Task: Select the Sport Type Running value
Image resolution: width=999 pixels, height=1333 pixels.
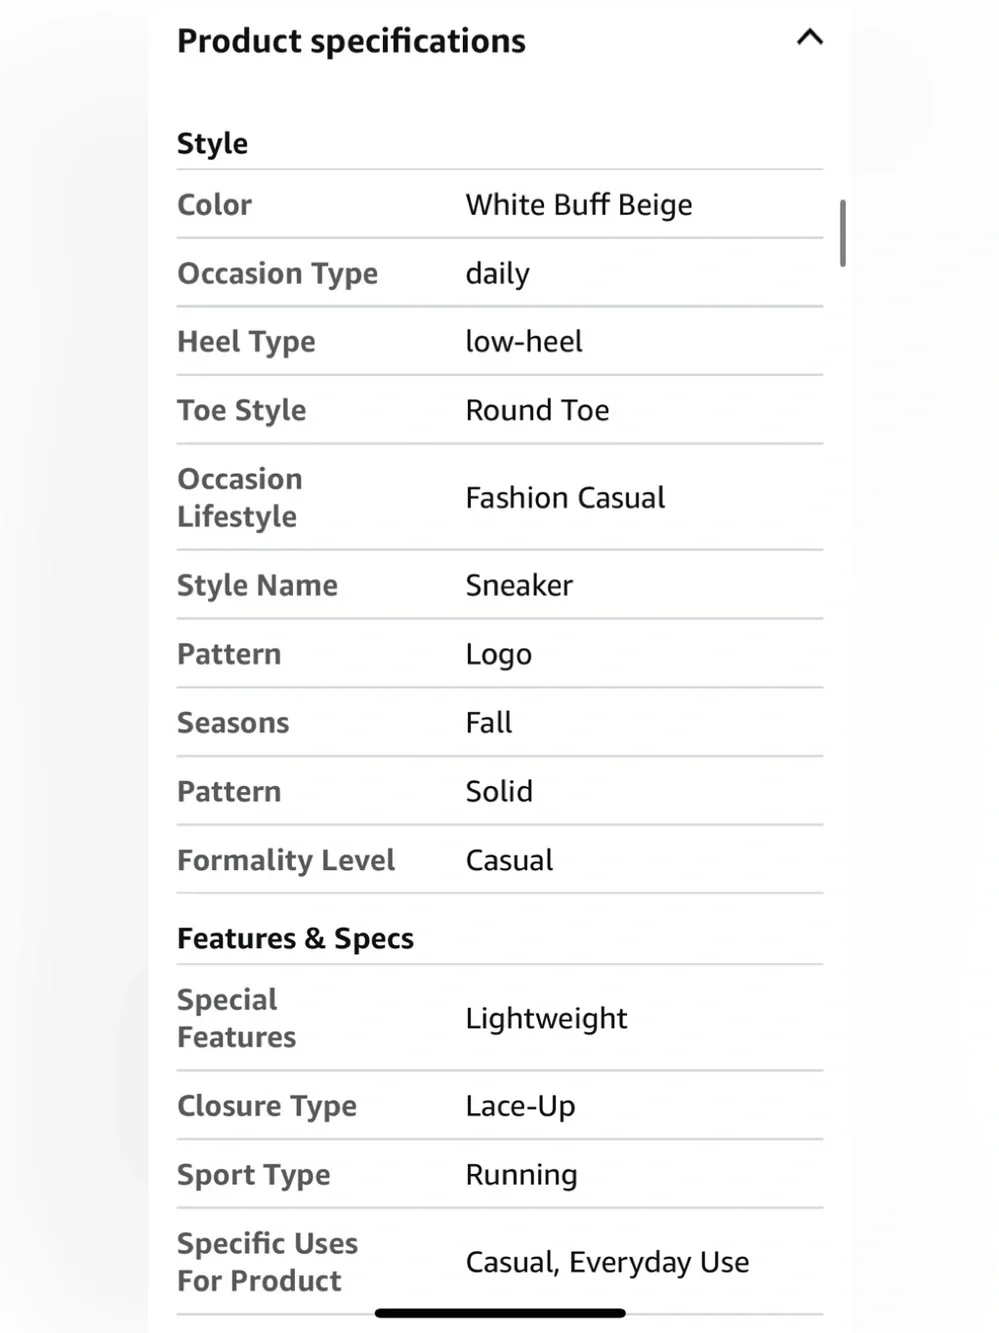Action: tap(521, 1175)
